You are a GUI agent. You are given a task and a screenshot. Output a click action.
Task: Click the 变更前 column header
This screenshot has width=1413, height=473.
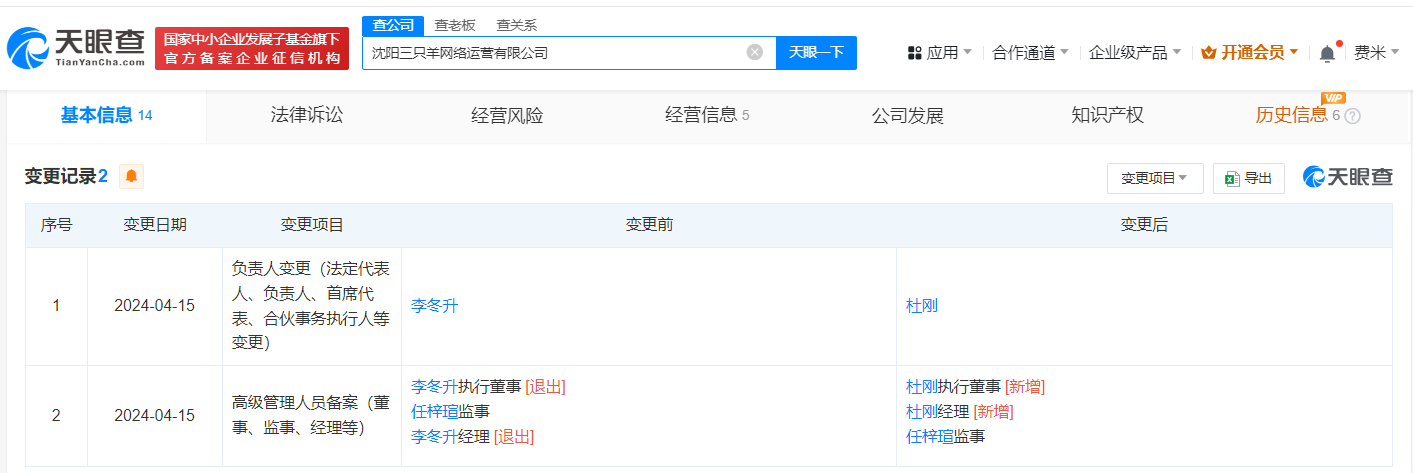coord(649,226)
